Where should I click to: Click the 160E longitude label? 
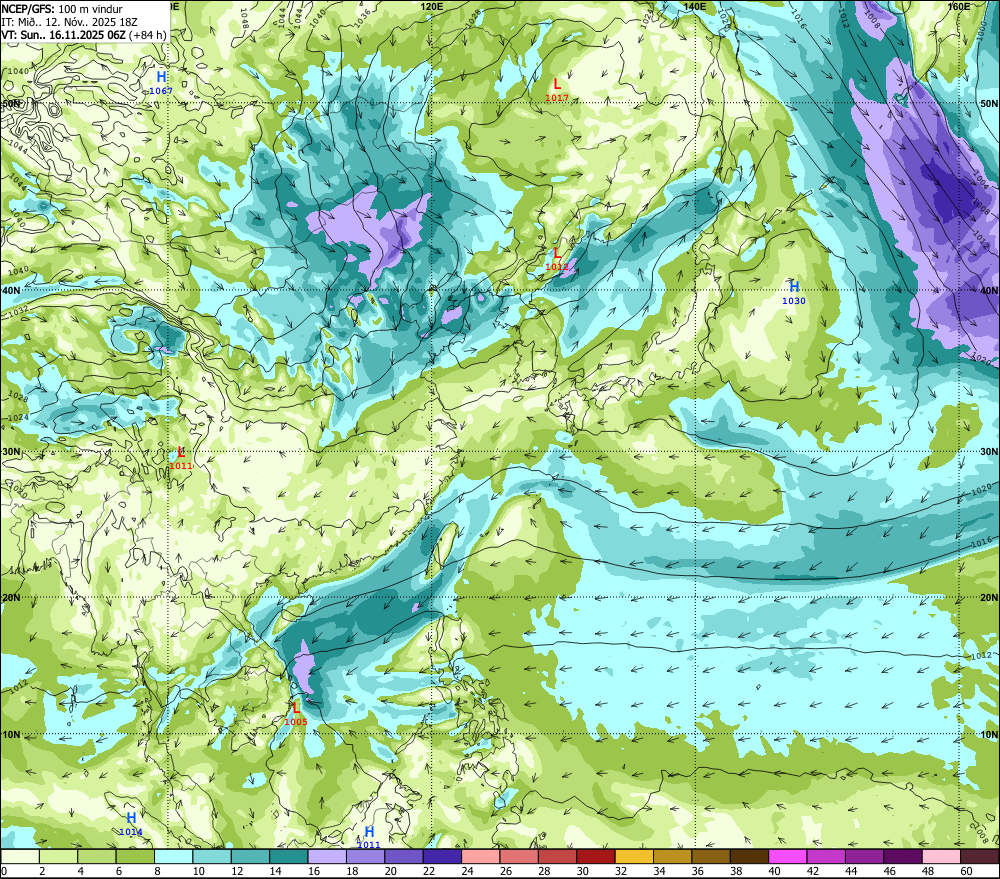(959, 6)
